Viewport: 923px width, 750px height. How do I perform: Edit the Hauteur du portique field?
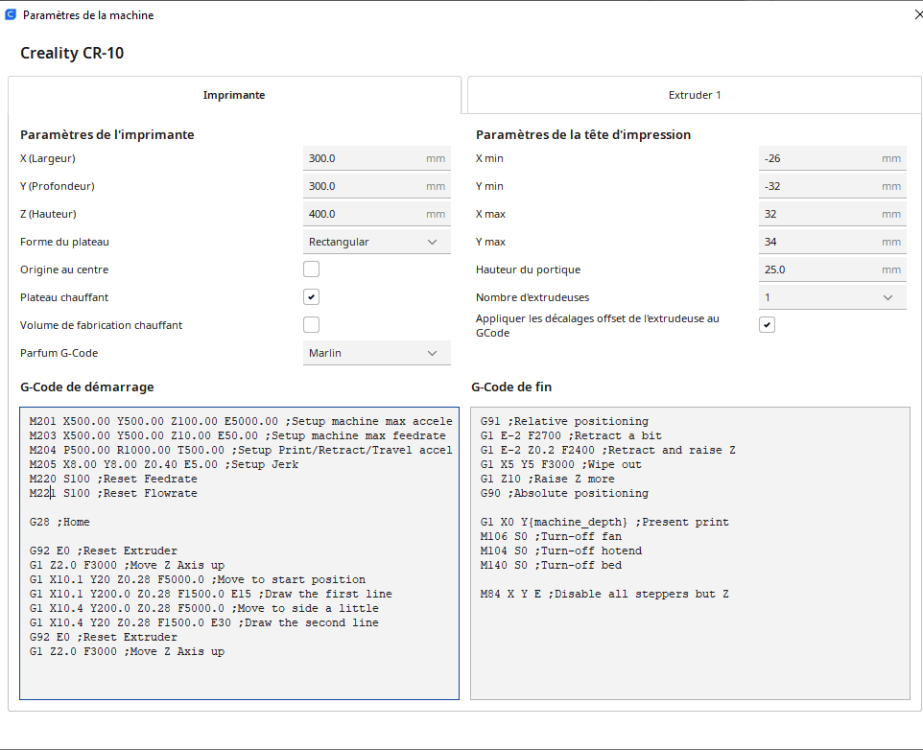pos(832,270)
